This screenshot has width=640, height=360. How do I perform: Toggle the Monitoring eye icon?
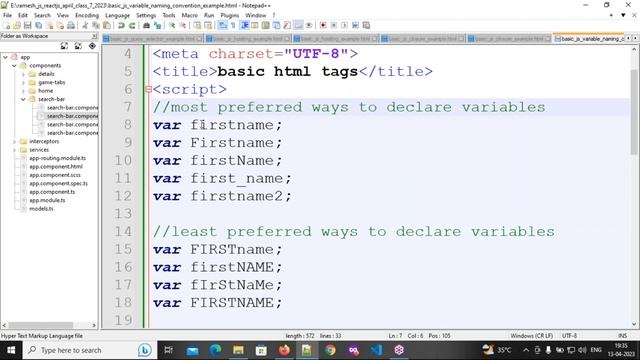[x=310, y=25]
